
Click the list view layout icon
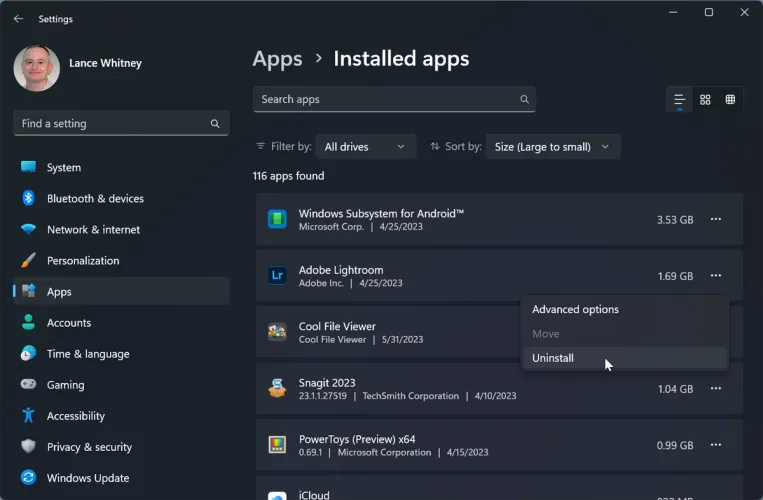(x=680, y=100)
